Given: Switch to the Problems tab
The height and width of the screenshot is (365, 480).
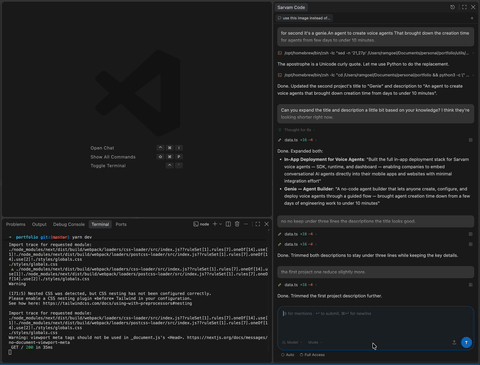Looking at the screenshot, I should (16, 224).
